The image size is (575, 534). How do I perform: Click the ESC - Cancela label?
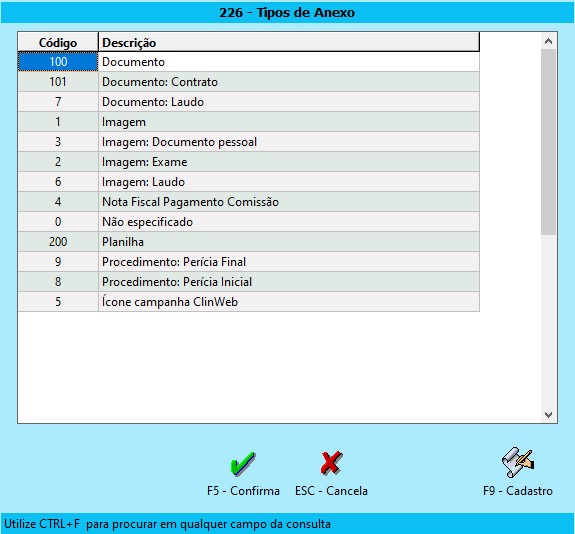331,491
